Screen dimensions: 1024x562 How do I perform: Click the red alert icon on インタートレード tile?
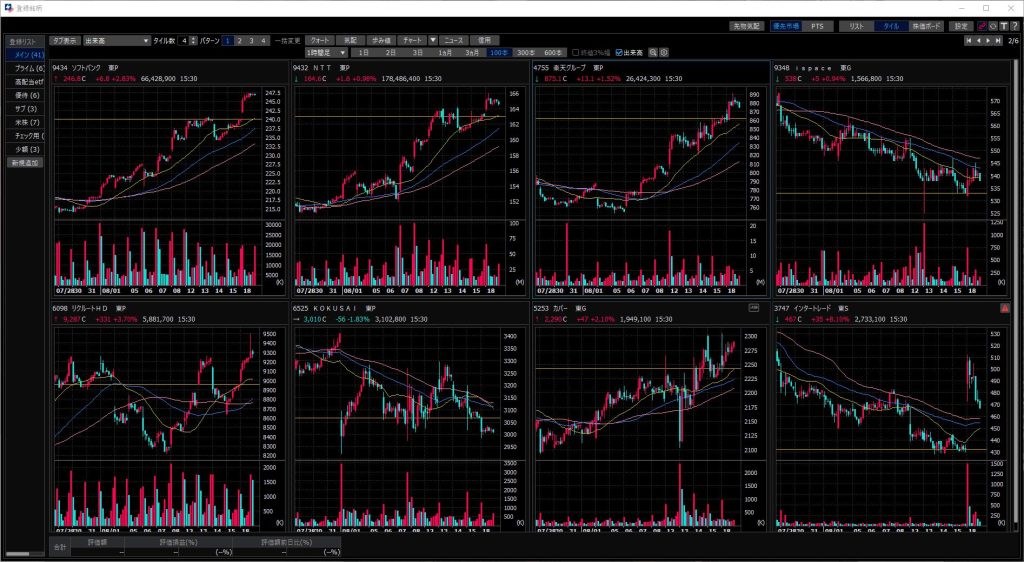click(x=1004, y=309)
